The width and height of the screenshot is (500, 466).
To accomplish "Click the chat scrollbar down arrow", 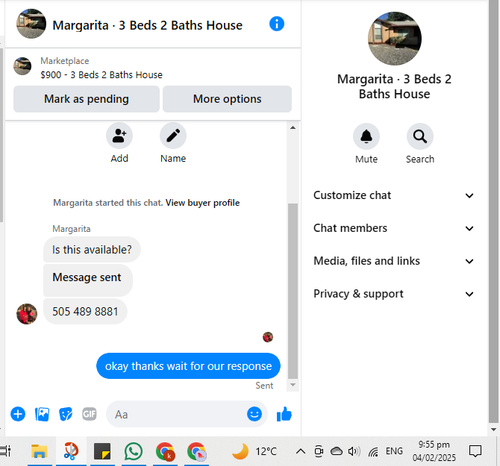I will (293, 385).
